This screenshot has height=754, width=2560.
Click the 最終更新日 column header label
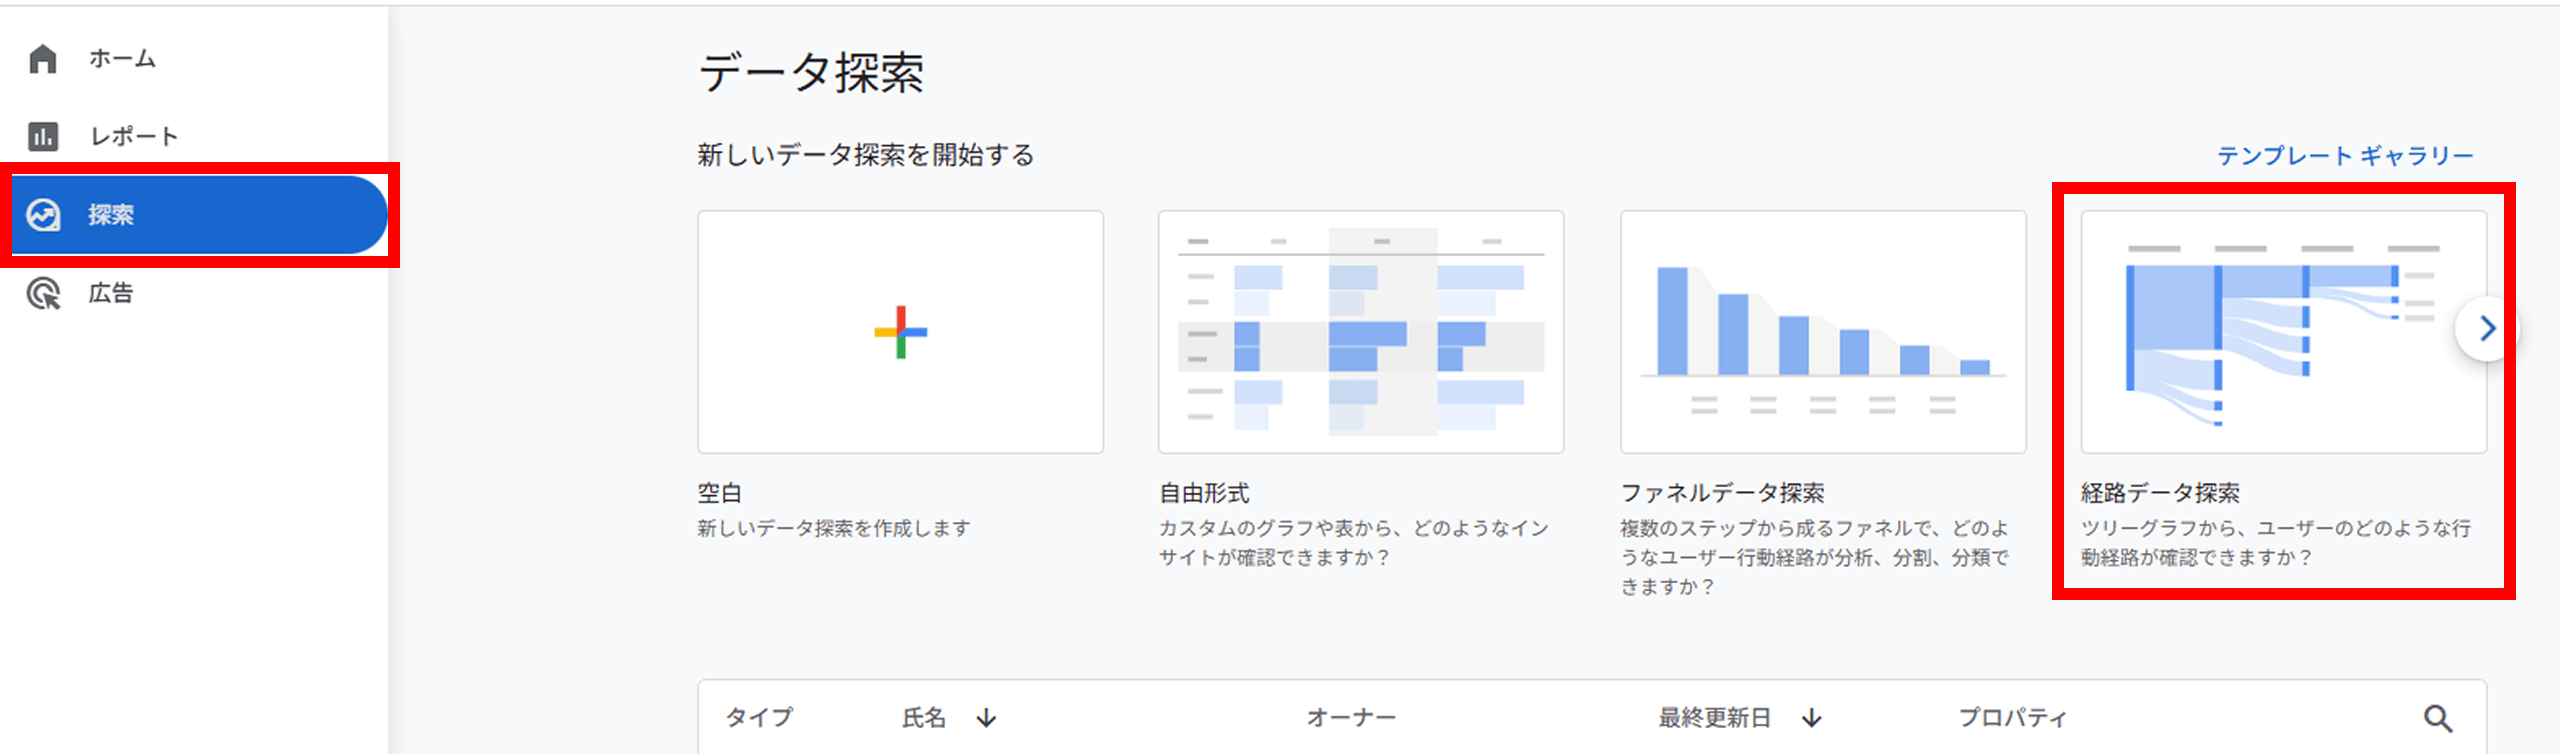(1715, 718)
